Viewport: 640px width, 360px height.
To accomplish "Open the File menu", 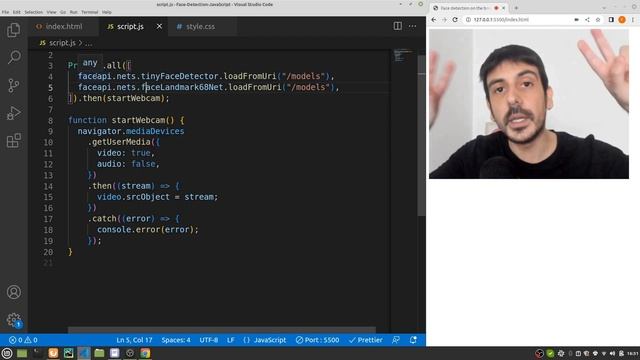I will 5,12.
